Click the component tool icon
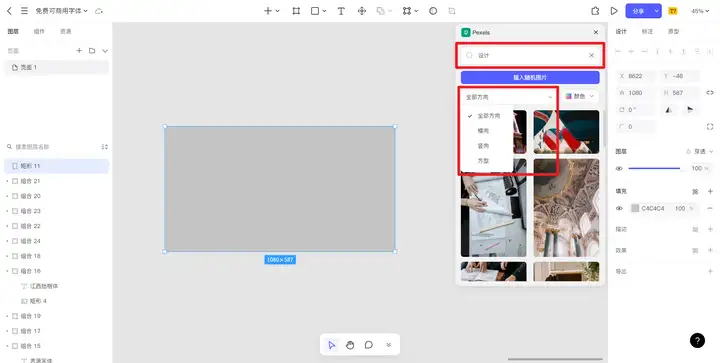The width and height of the screenshot is (720, 363). 362,11
